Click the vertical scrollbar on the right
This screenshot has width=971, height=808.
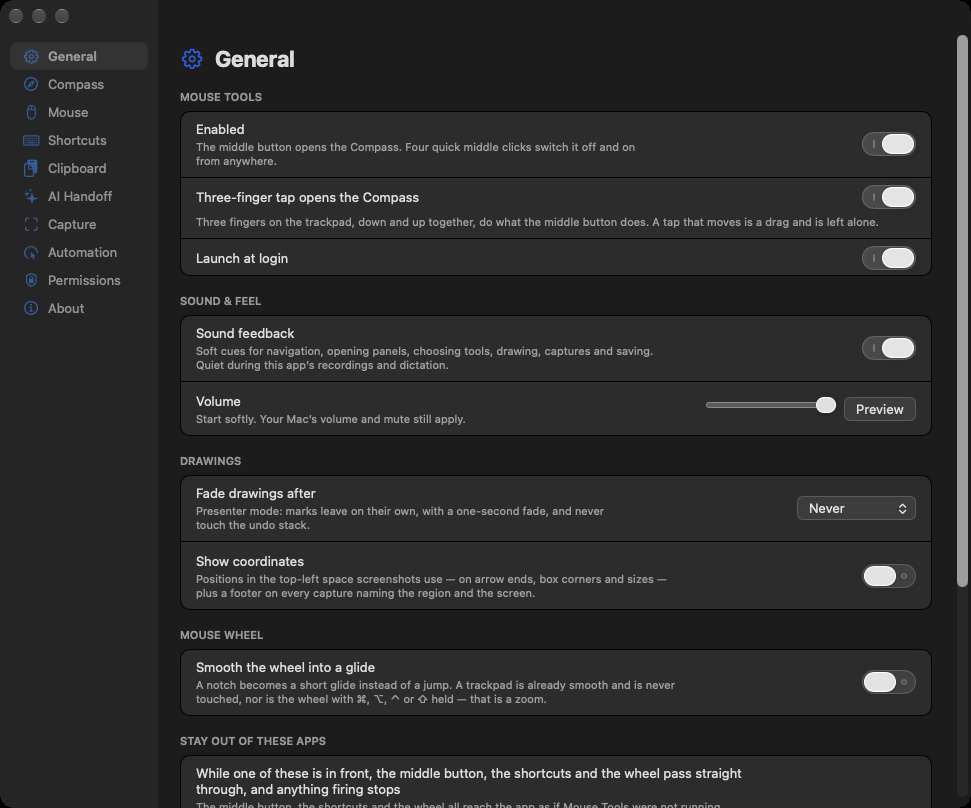[962, 310]
